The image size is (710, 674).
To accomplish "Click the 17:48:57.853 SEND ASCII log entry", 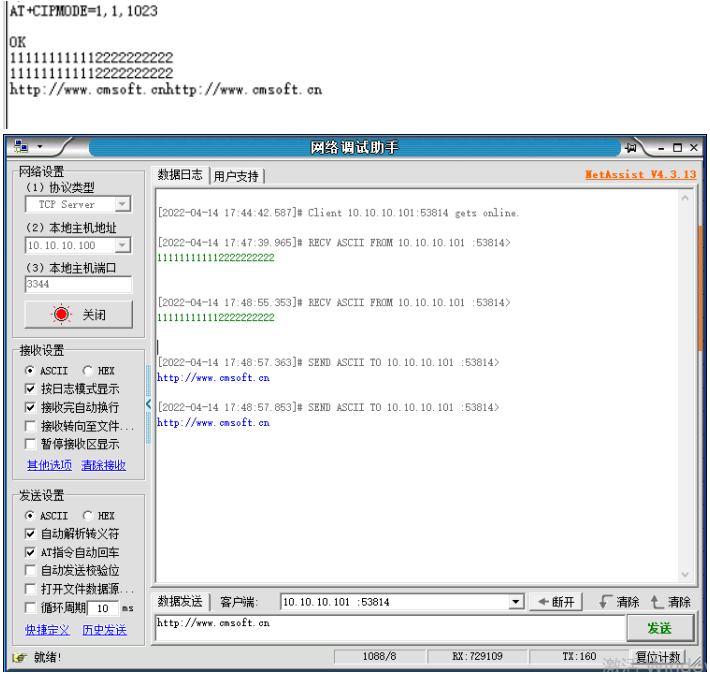I will click(328, 407).
